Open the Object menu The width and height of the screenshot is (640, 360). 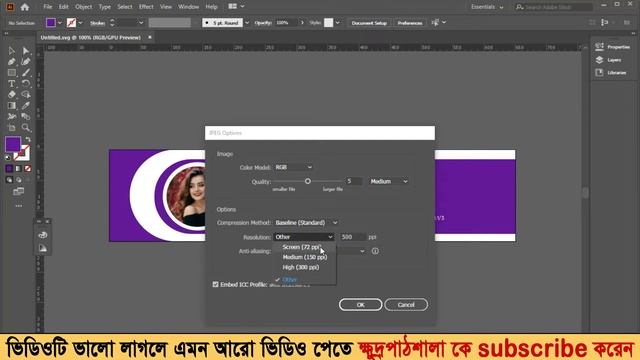click(83, 7)
